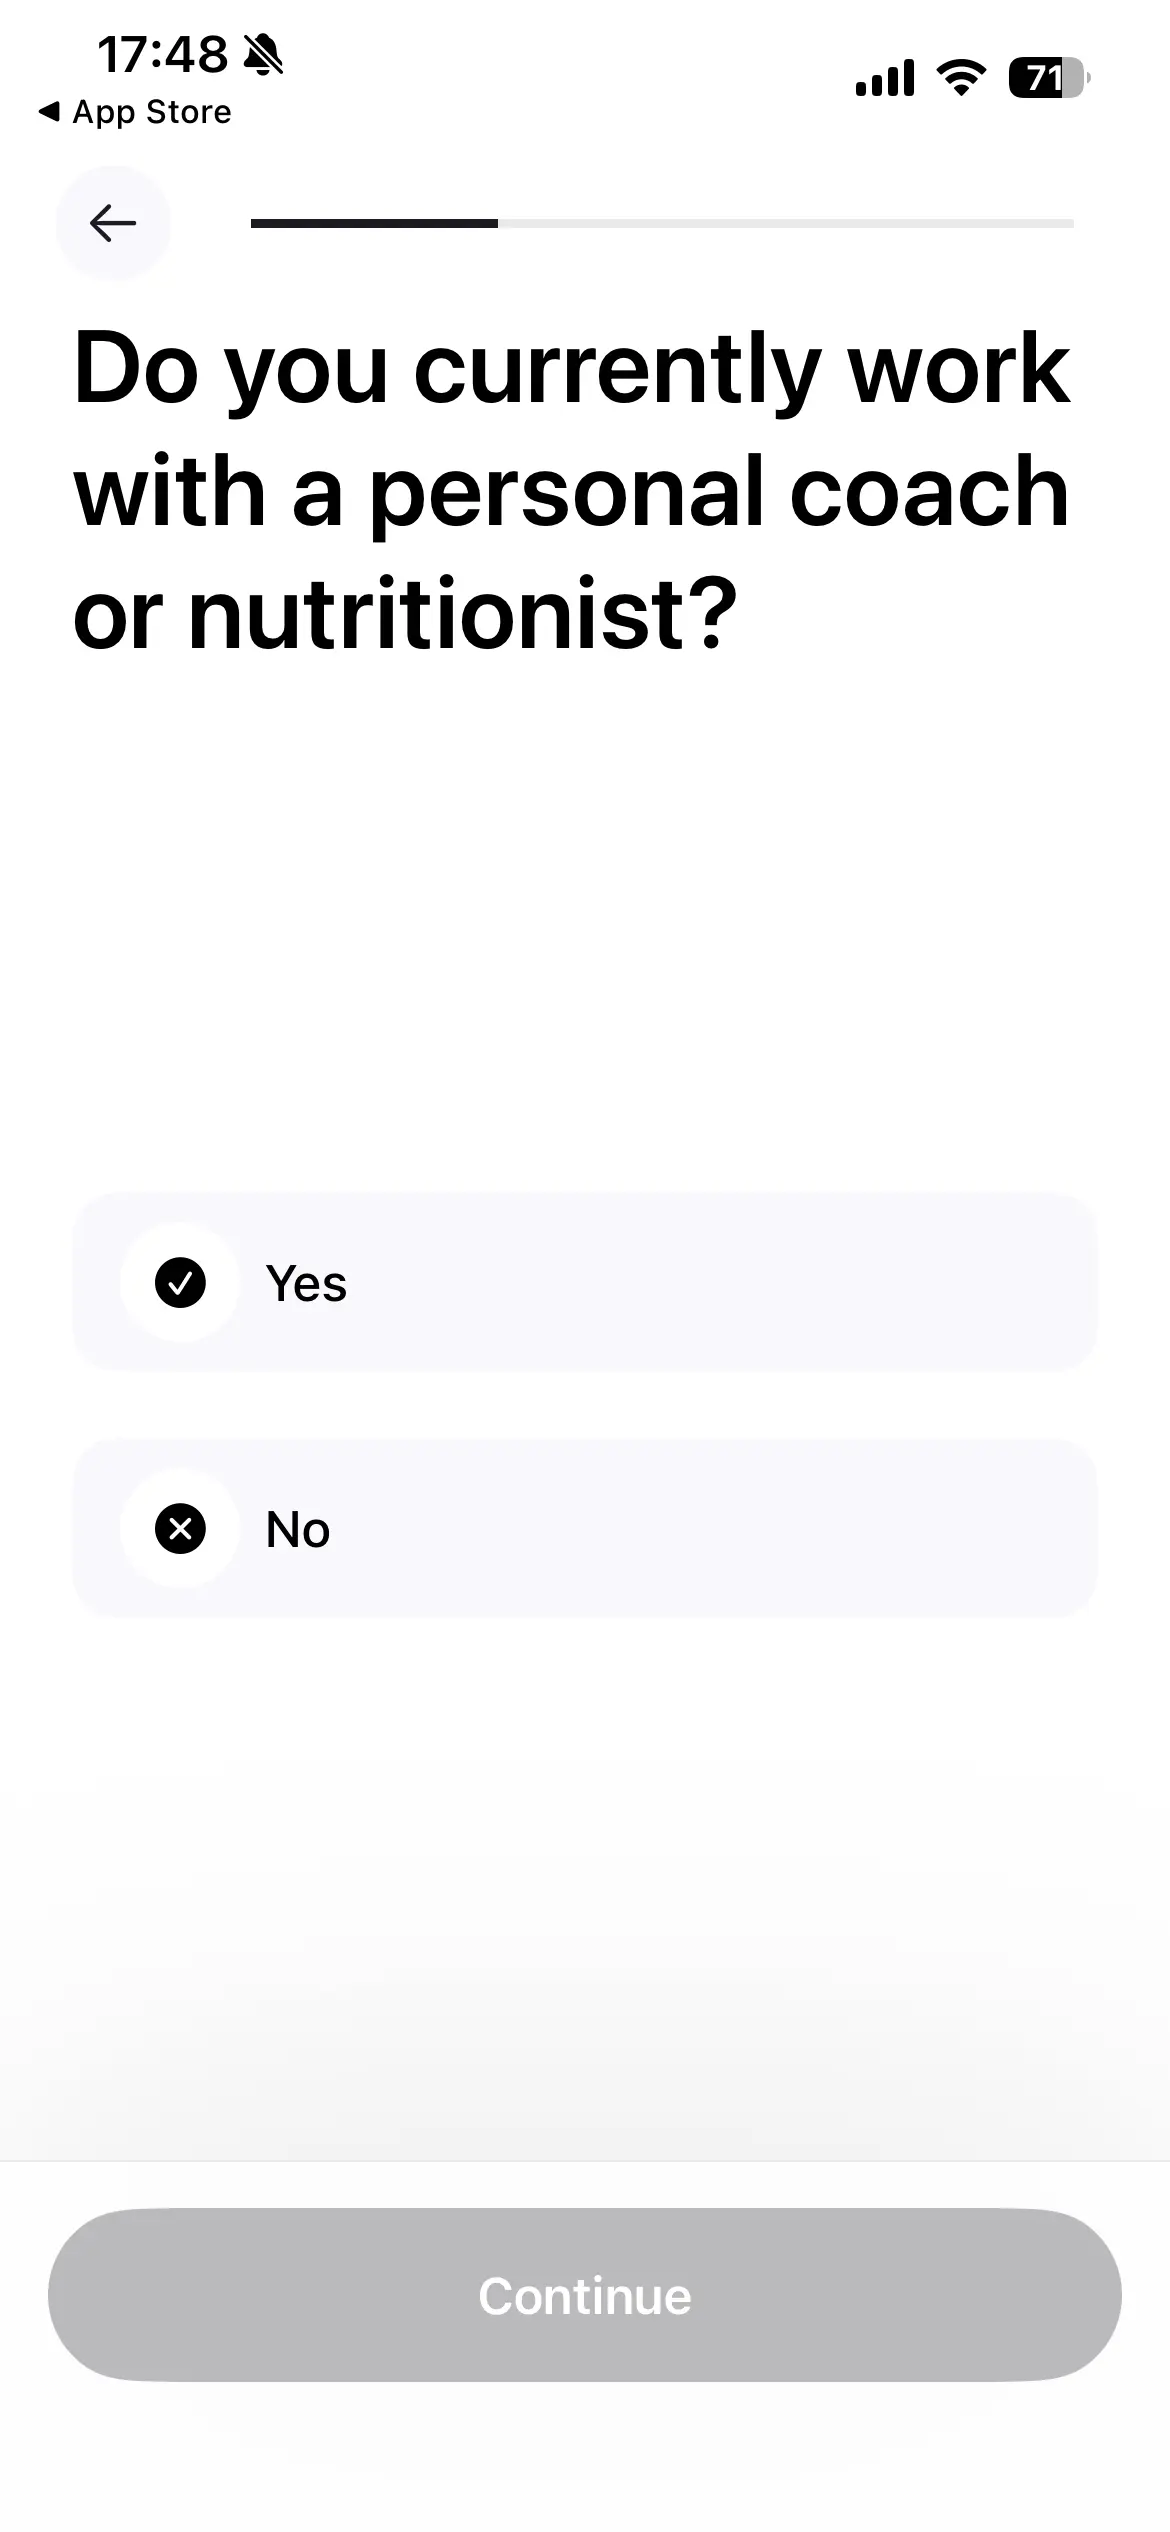Click the Wi-Fi status icon
The height and width of the screenshot is (2532, 1170).
click(x=960, y=77)
